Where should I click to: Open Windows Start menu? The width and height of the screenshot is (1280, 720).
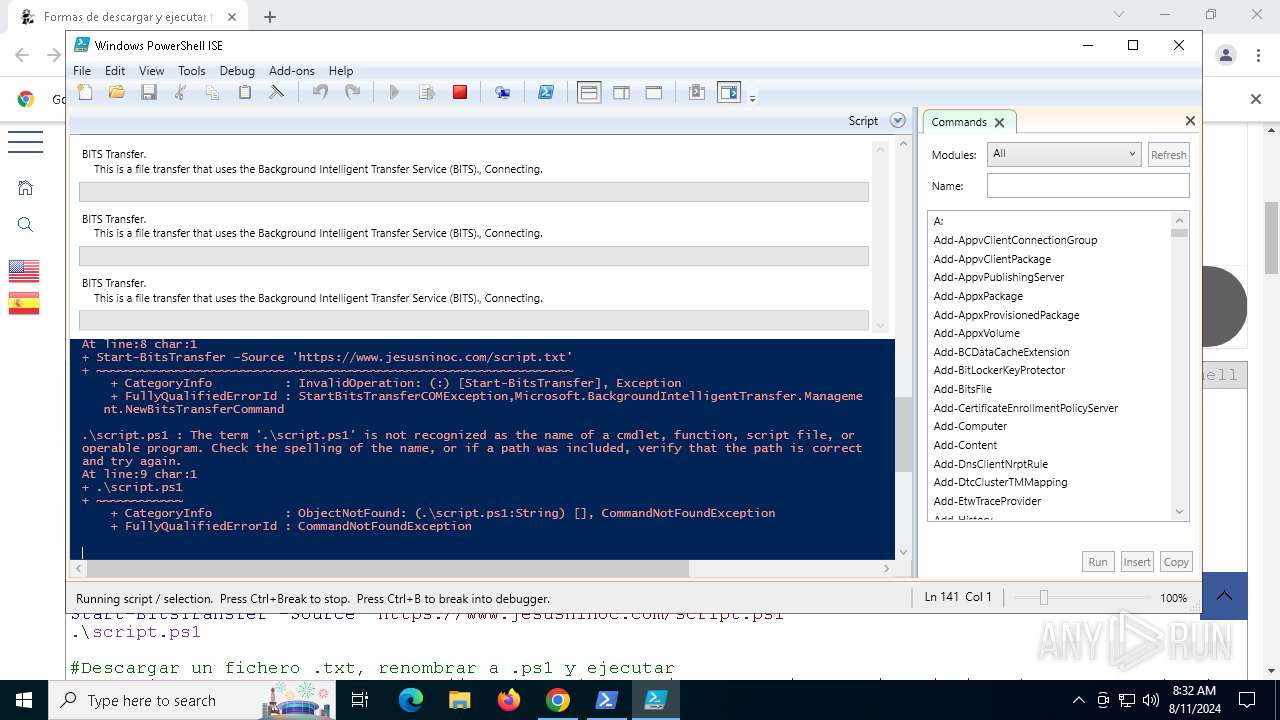coord(24,700)
